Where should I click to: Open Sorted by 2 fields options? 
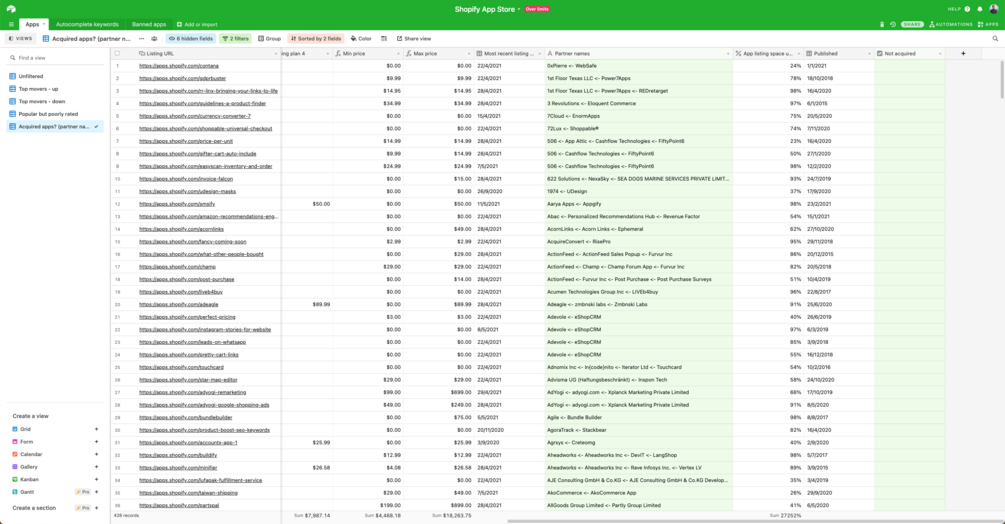pyautogui.click(x=316, y=38)
